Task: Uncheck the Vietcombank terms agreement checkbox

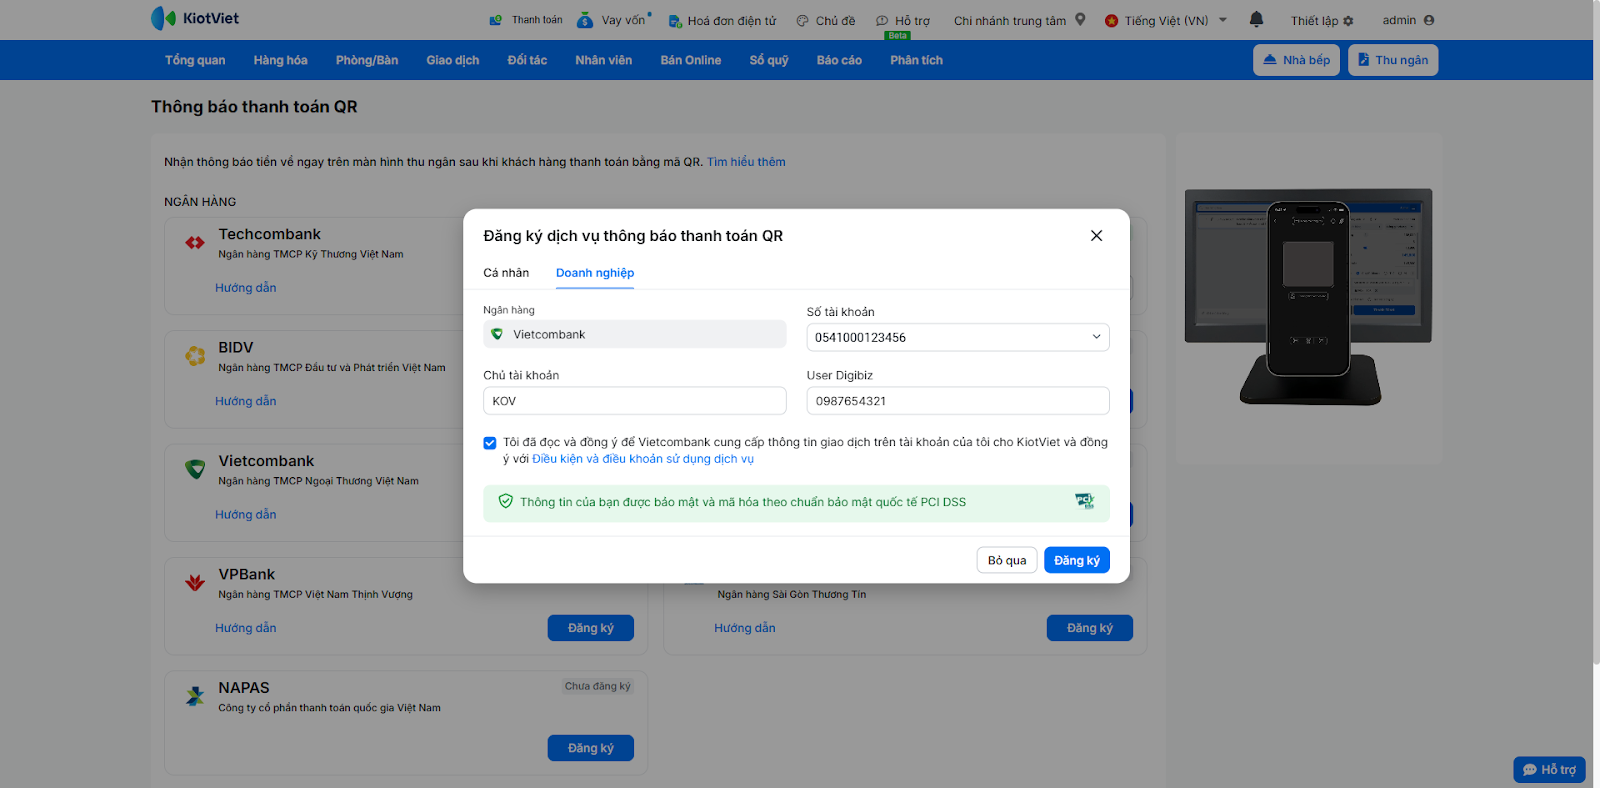Action: [490, 443]
